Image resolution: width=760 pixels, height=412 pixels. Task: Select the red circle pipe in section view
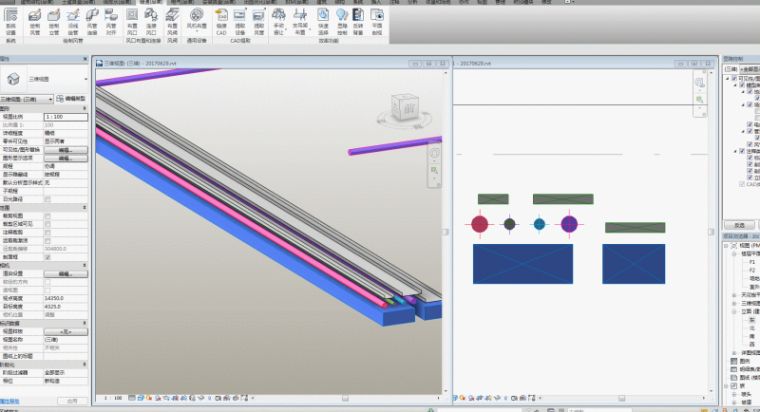click(x=479, y=224)
